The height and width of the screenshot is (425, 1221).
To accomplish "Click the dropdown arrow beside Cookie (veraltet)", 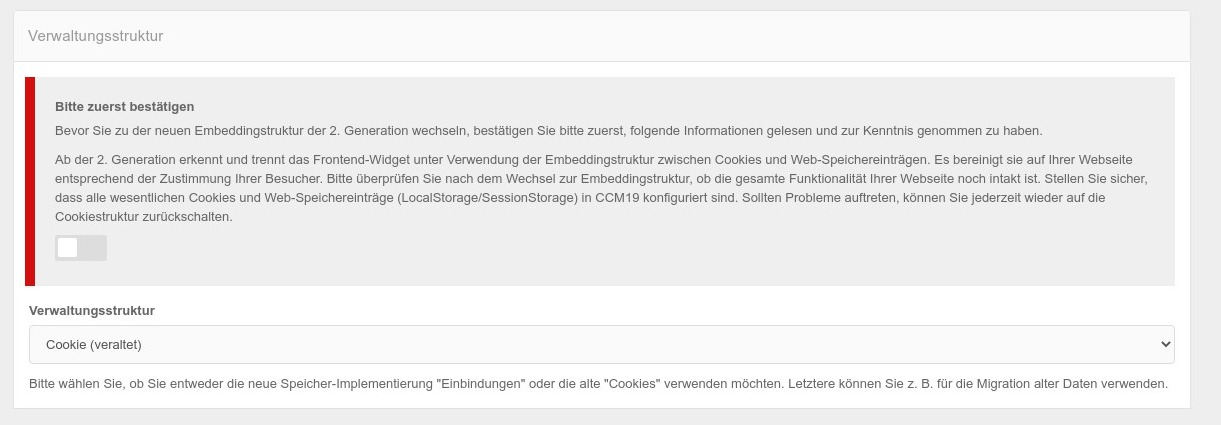I will click(x=1164, y=344).
